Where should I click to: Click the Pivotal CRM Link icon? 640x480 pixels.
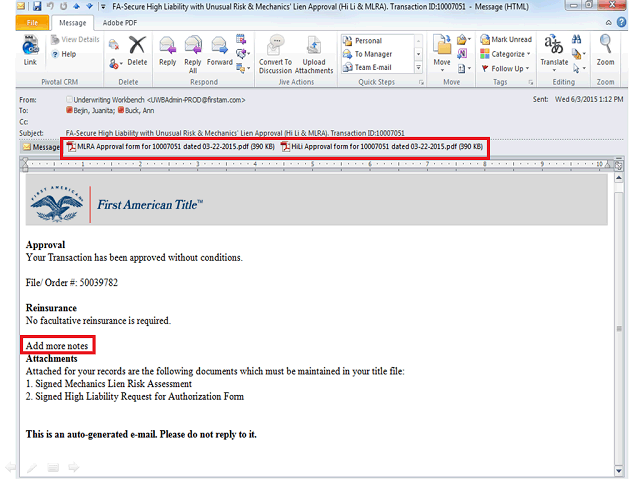click(30, 51)
